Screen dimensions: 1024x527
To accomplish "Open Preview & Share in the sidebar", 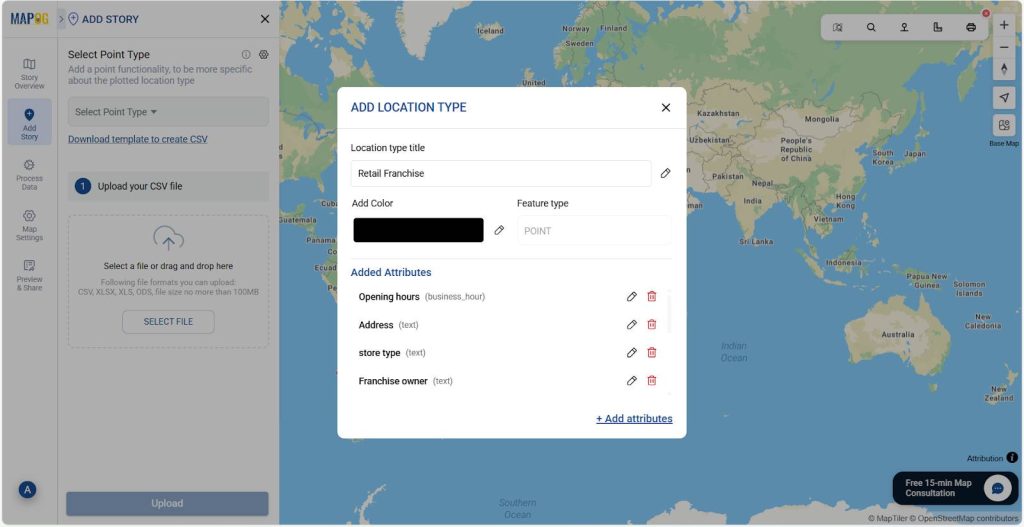I will click(x=29, y=275).
